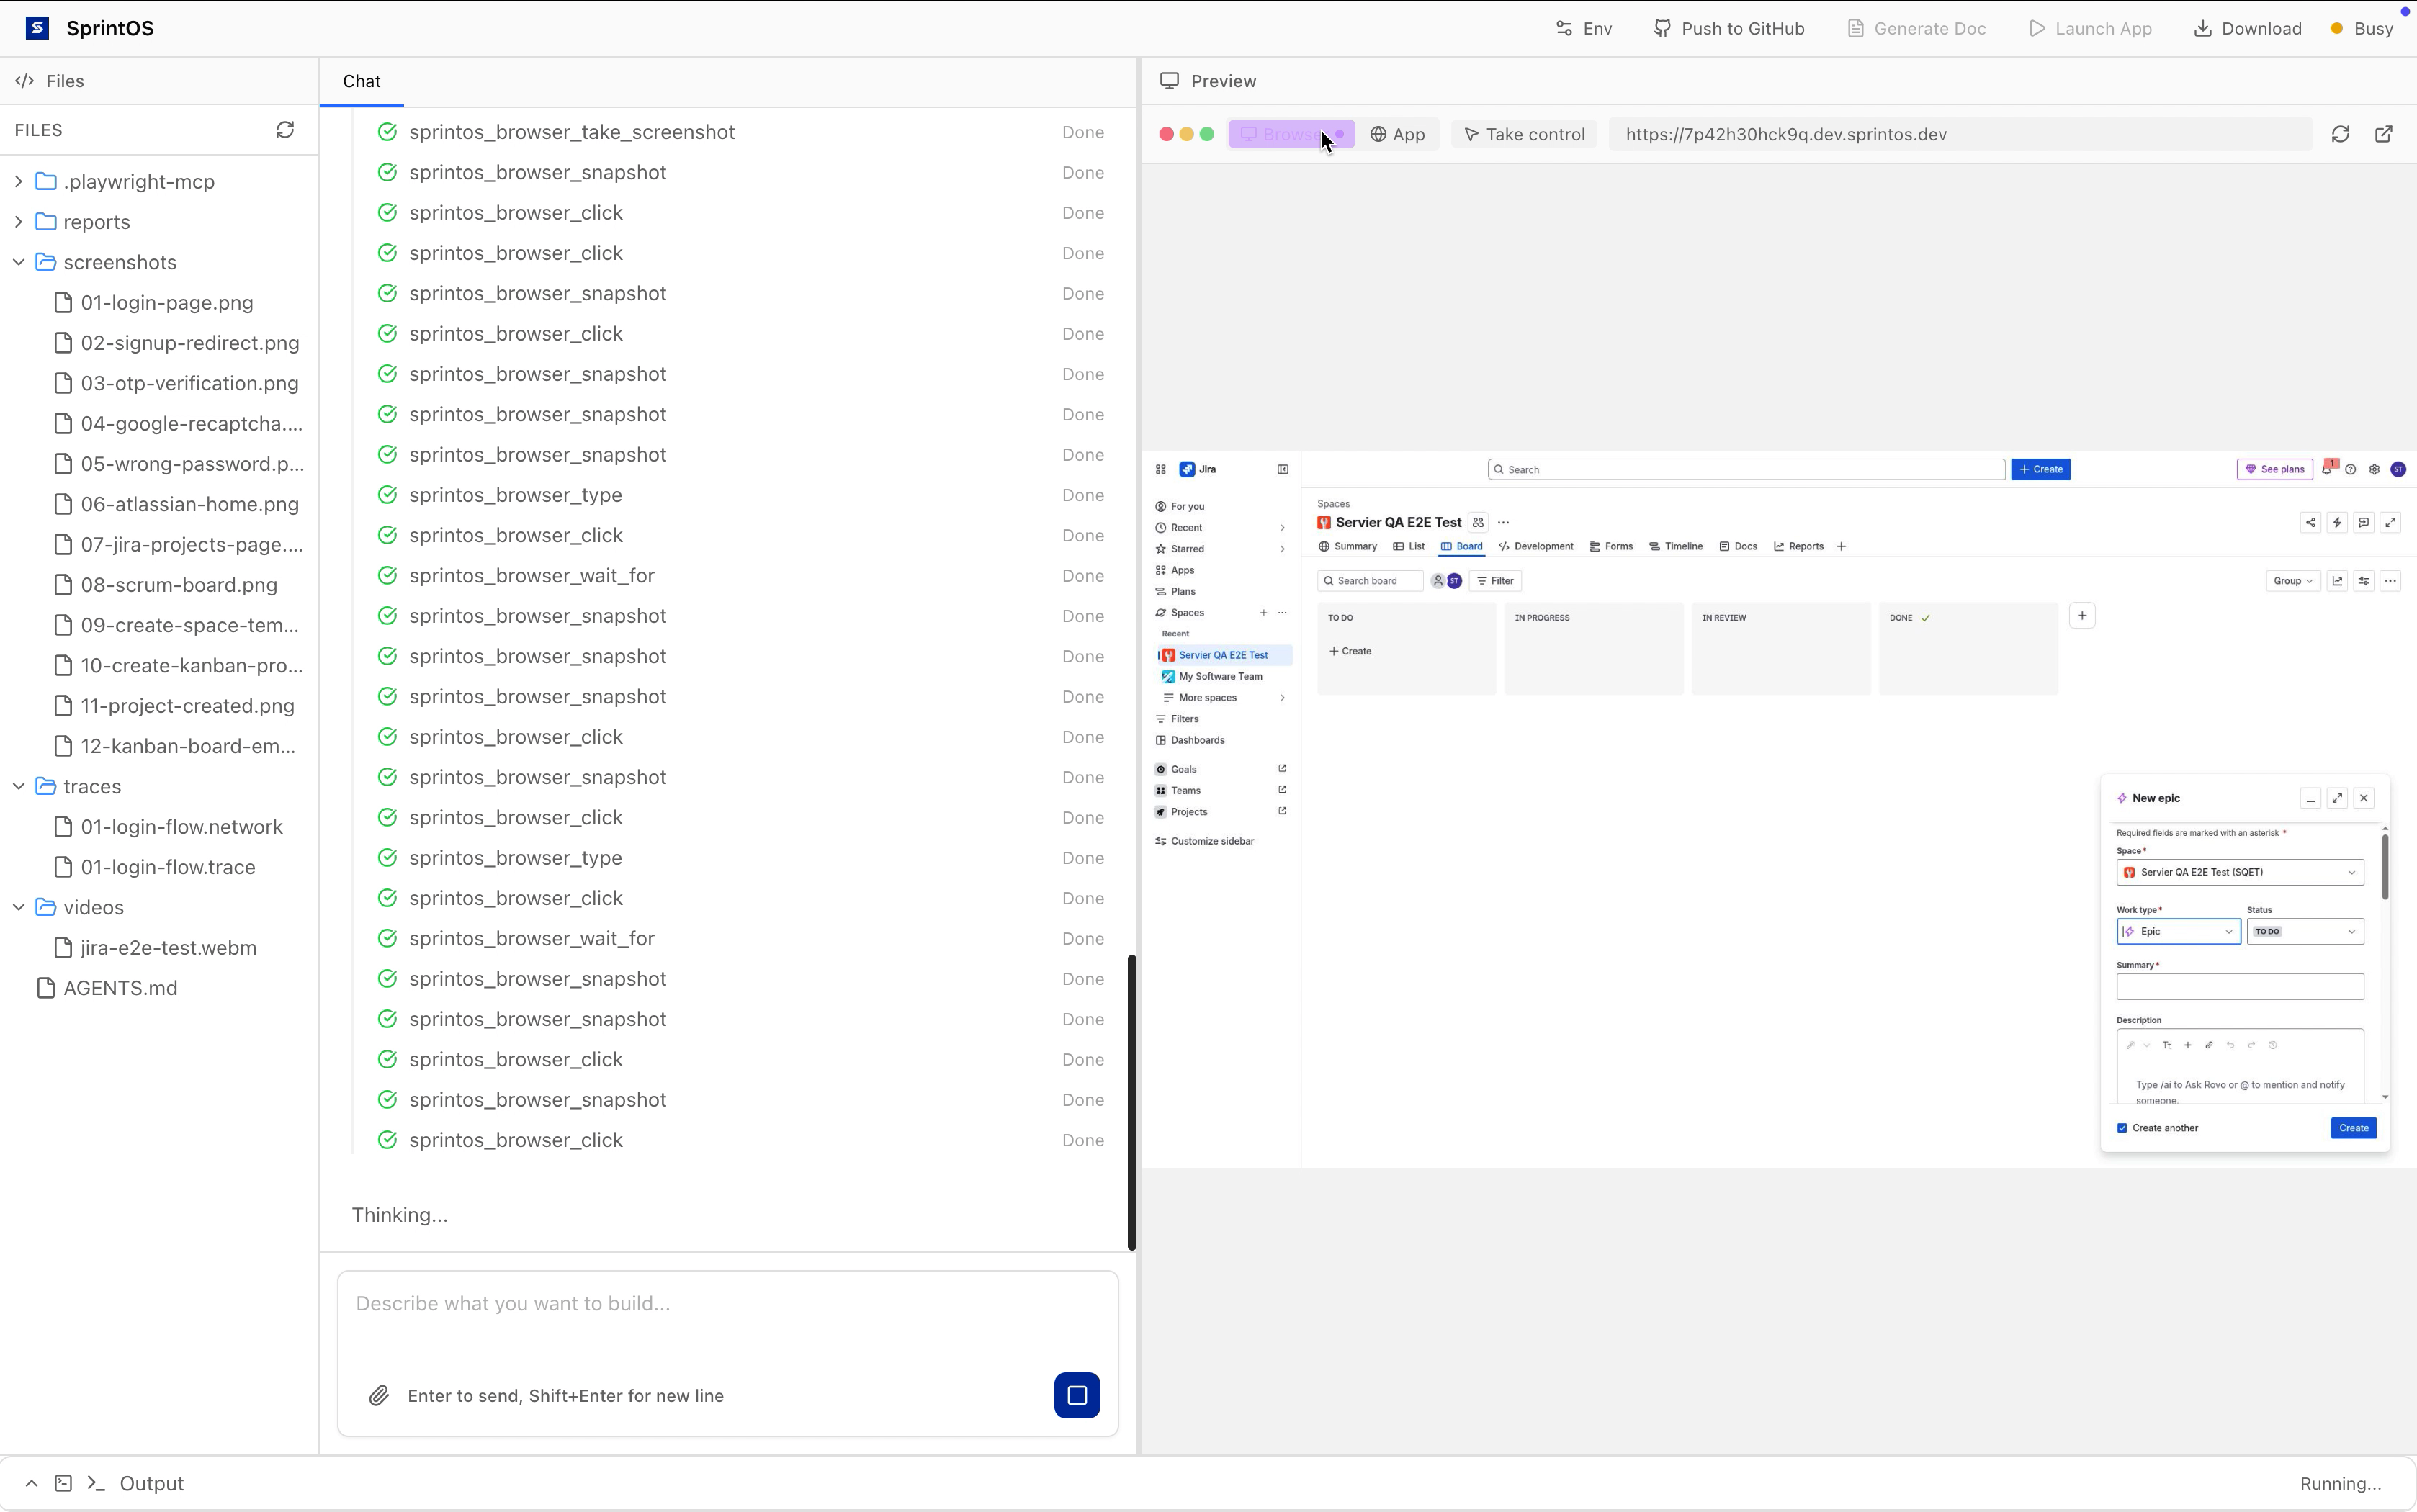Click the feedback speech icon in Jira
Screen dimensions: 2417x1512
click(2364, 522)
